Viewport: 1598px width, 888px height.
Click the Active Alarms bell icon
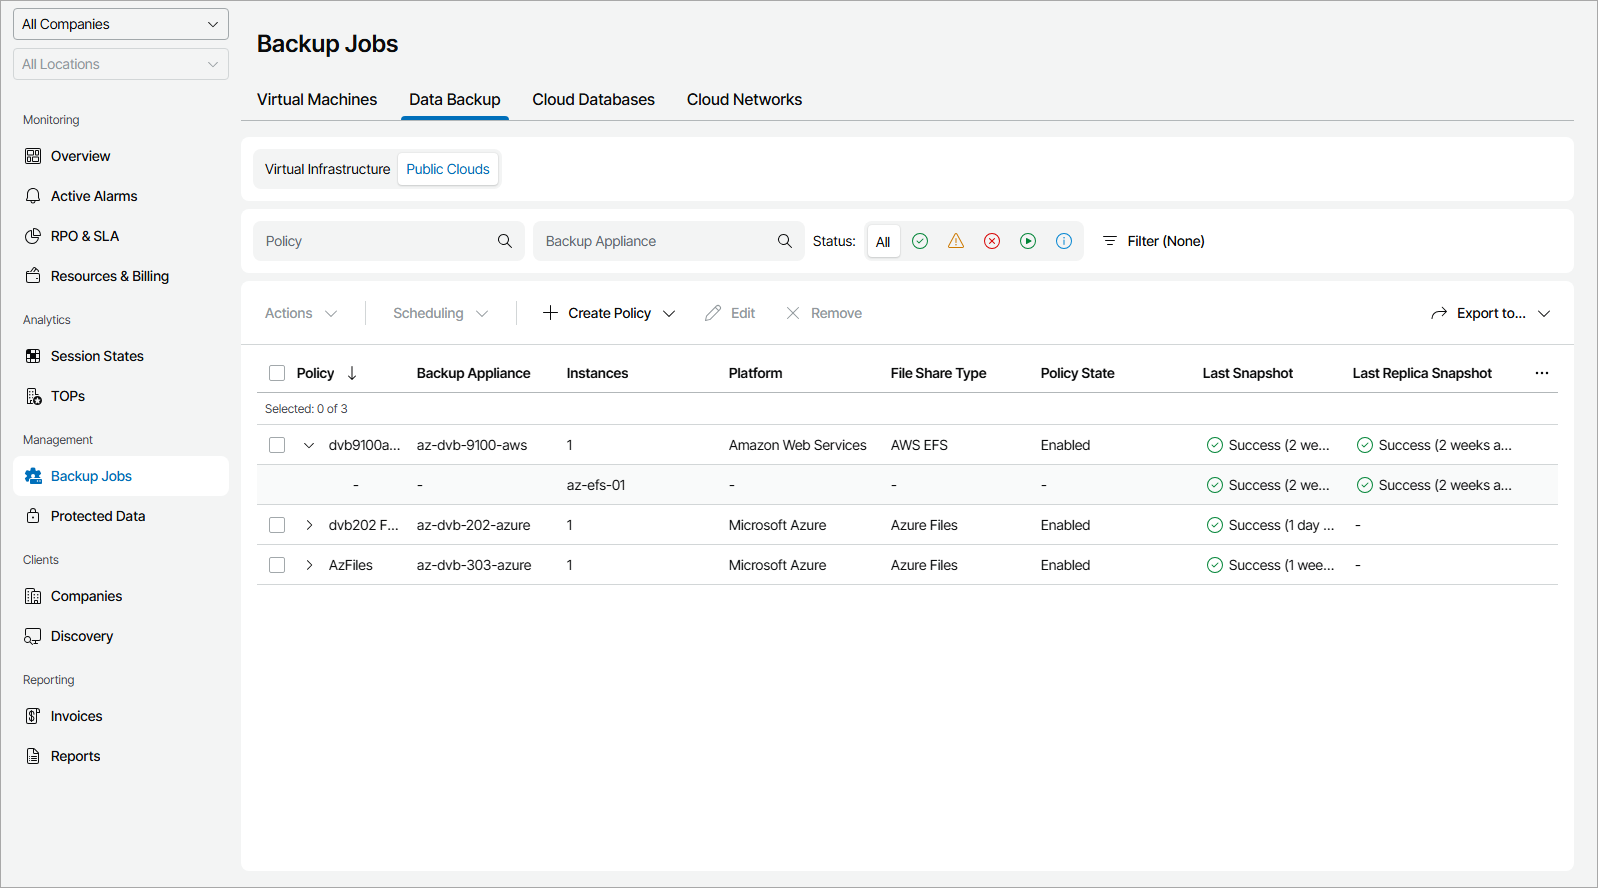coord(33,196)
